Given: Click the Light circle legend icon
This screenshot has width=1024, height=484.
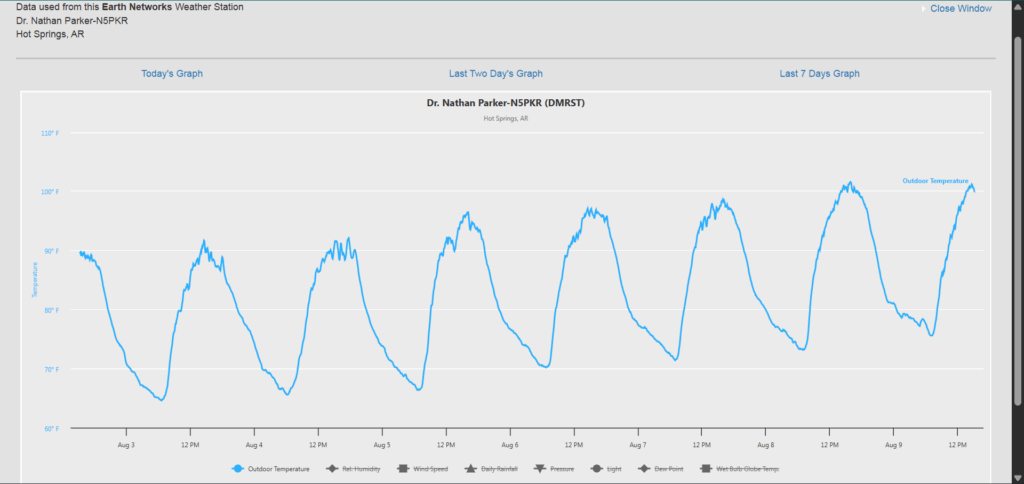Looking at the screenshot, I should tap(596, 468).
